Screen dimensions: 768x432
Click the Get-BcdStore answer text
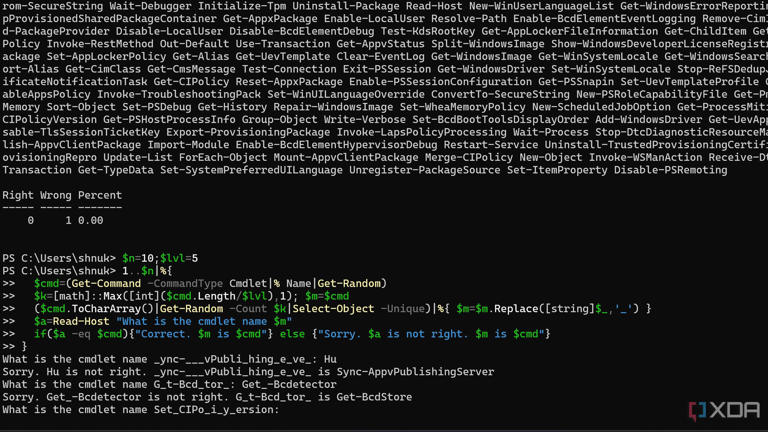click(x=374, y=397)
